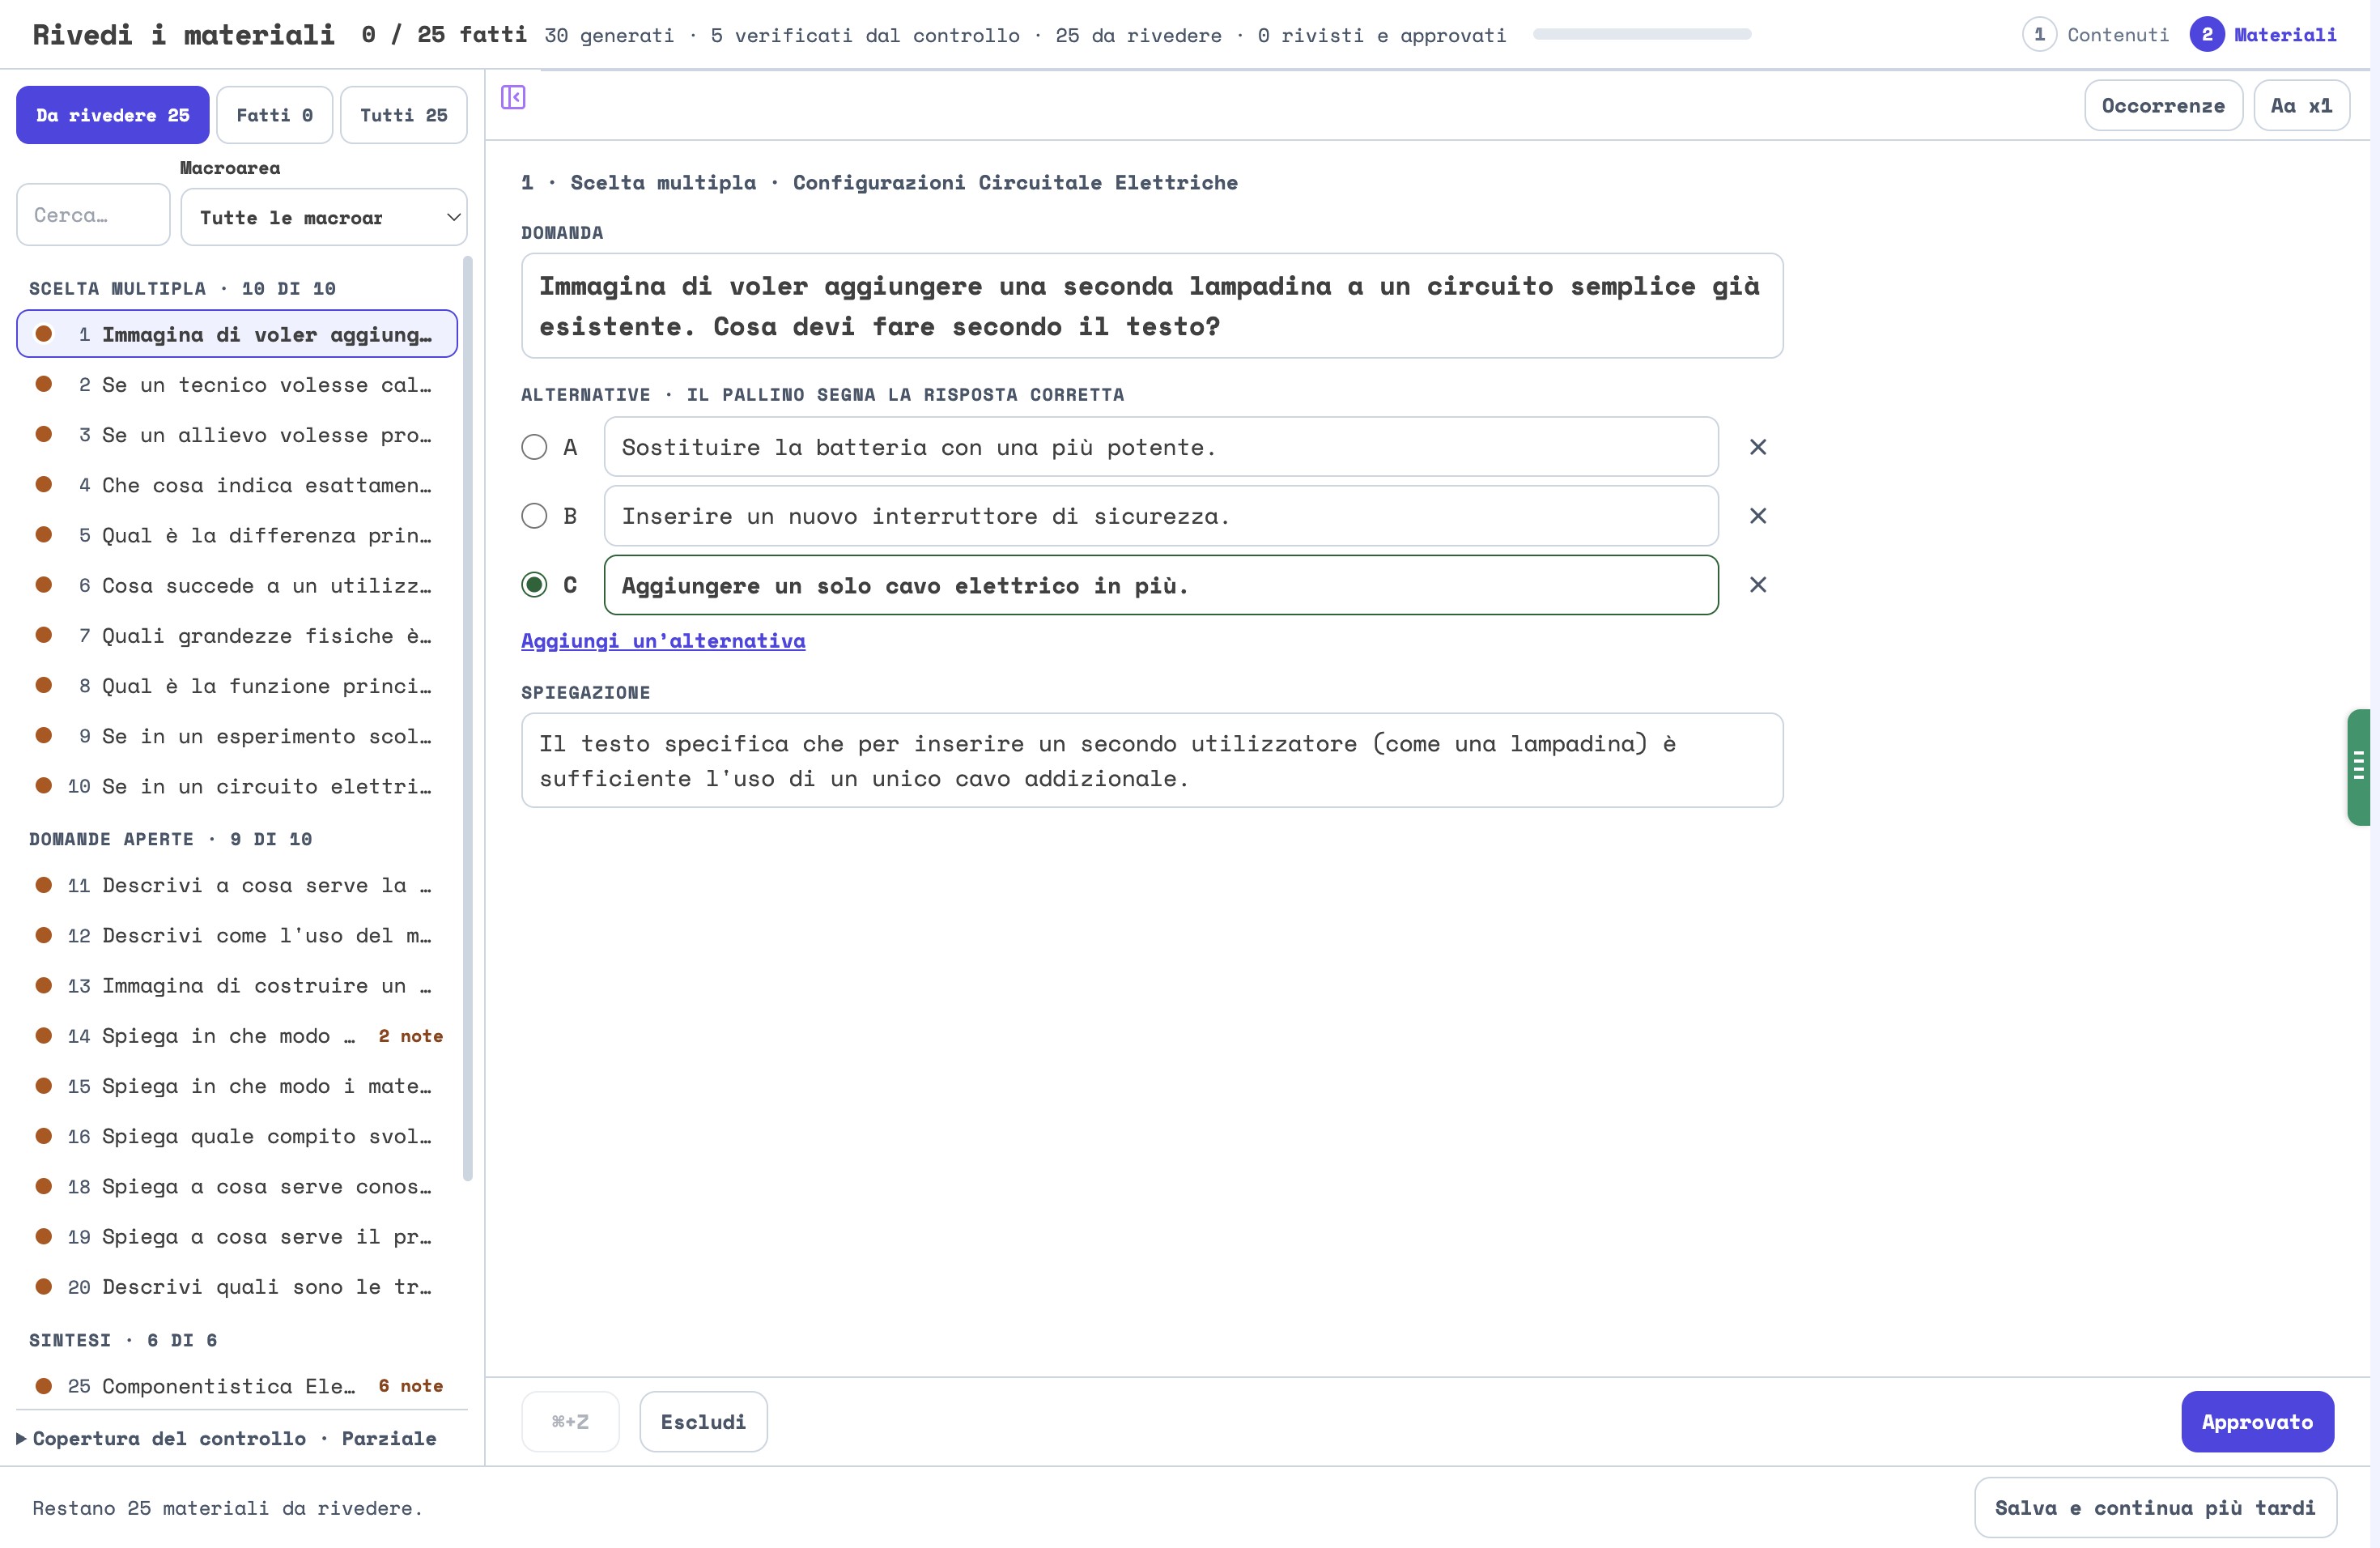
Task: Select item 10 Se in un circuito
Action: (237, 786)
